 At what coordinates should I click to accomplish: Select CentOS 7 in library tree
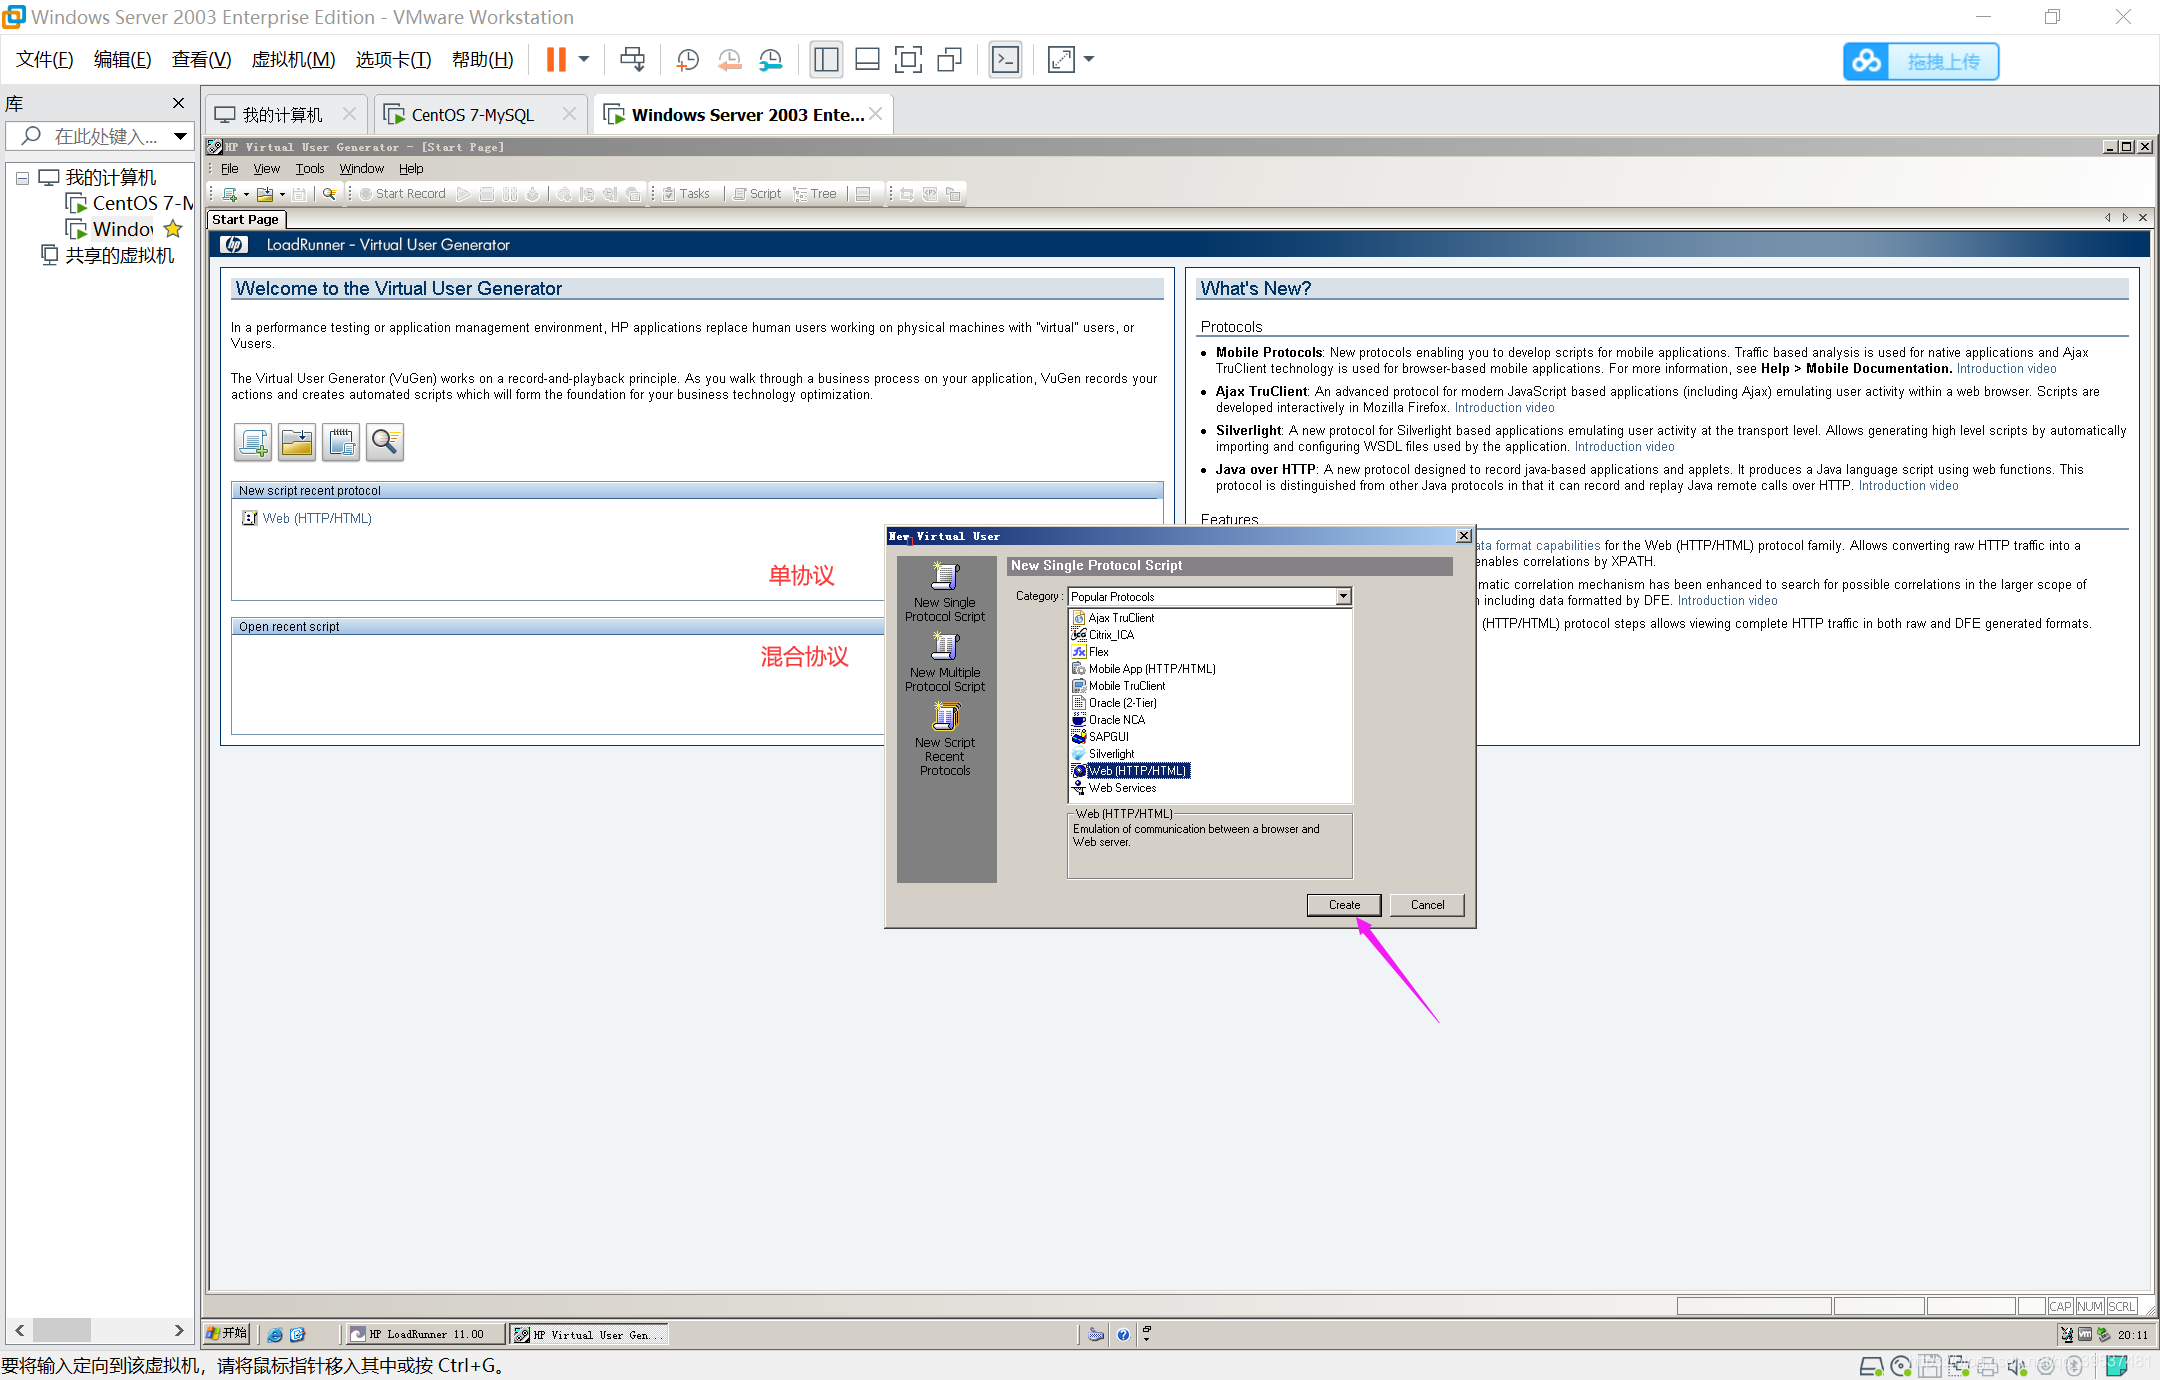coord(130,203)
